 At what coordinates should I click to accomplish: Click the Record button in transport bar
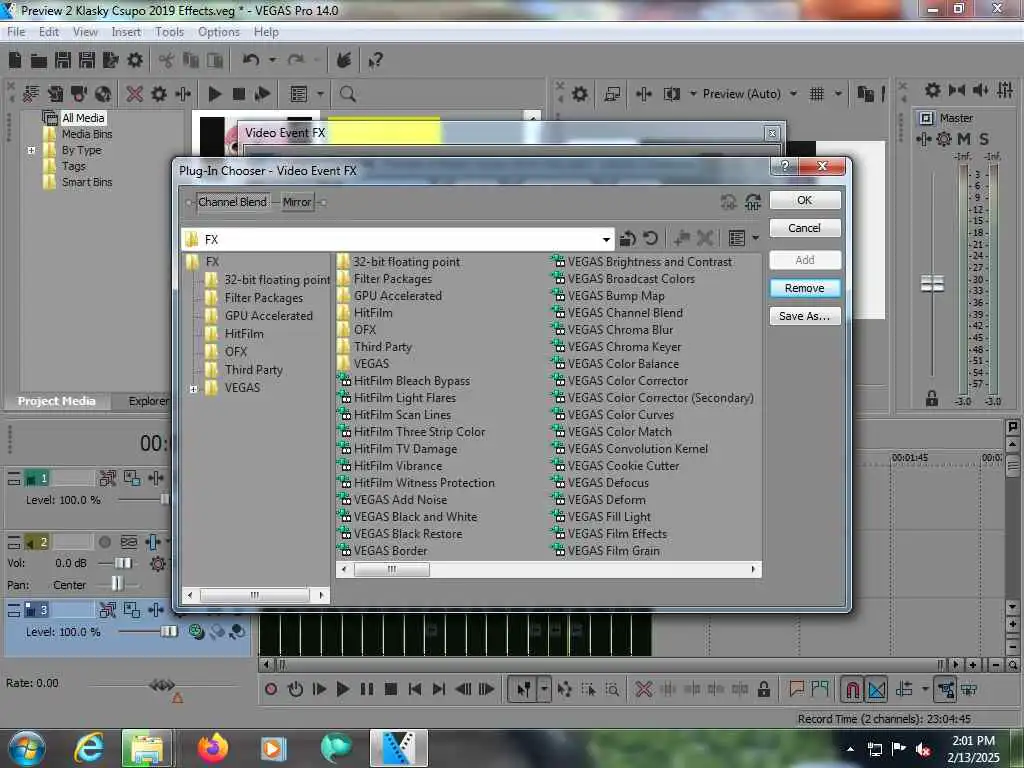click(x=271, y=689)
